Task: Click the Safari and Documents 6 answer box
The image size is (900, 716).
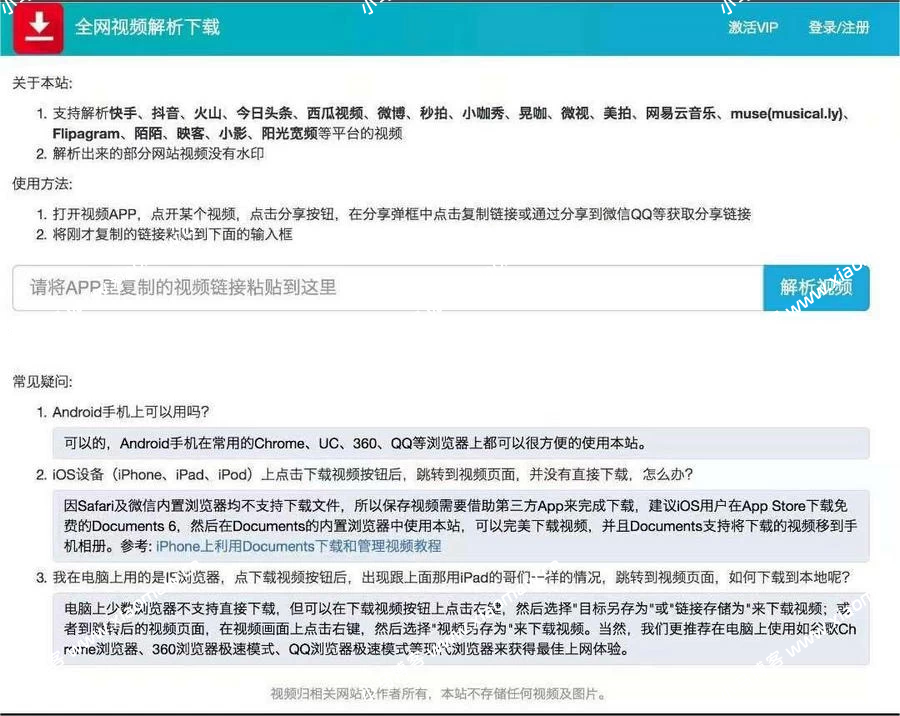Action: click(460, 525)
